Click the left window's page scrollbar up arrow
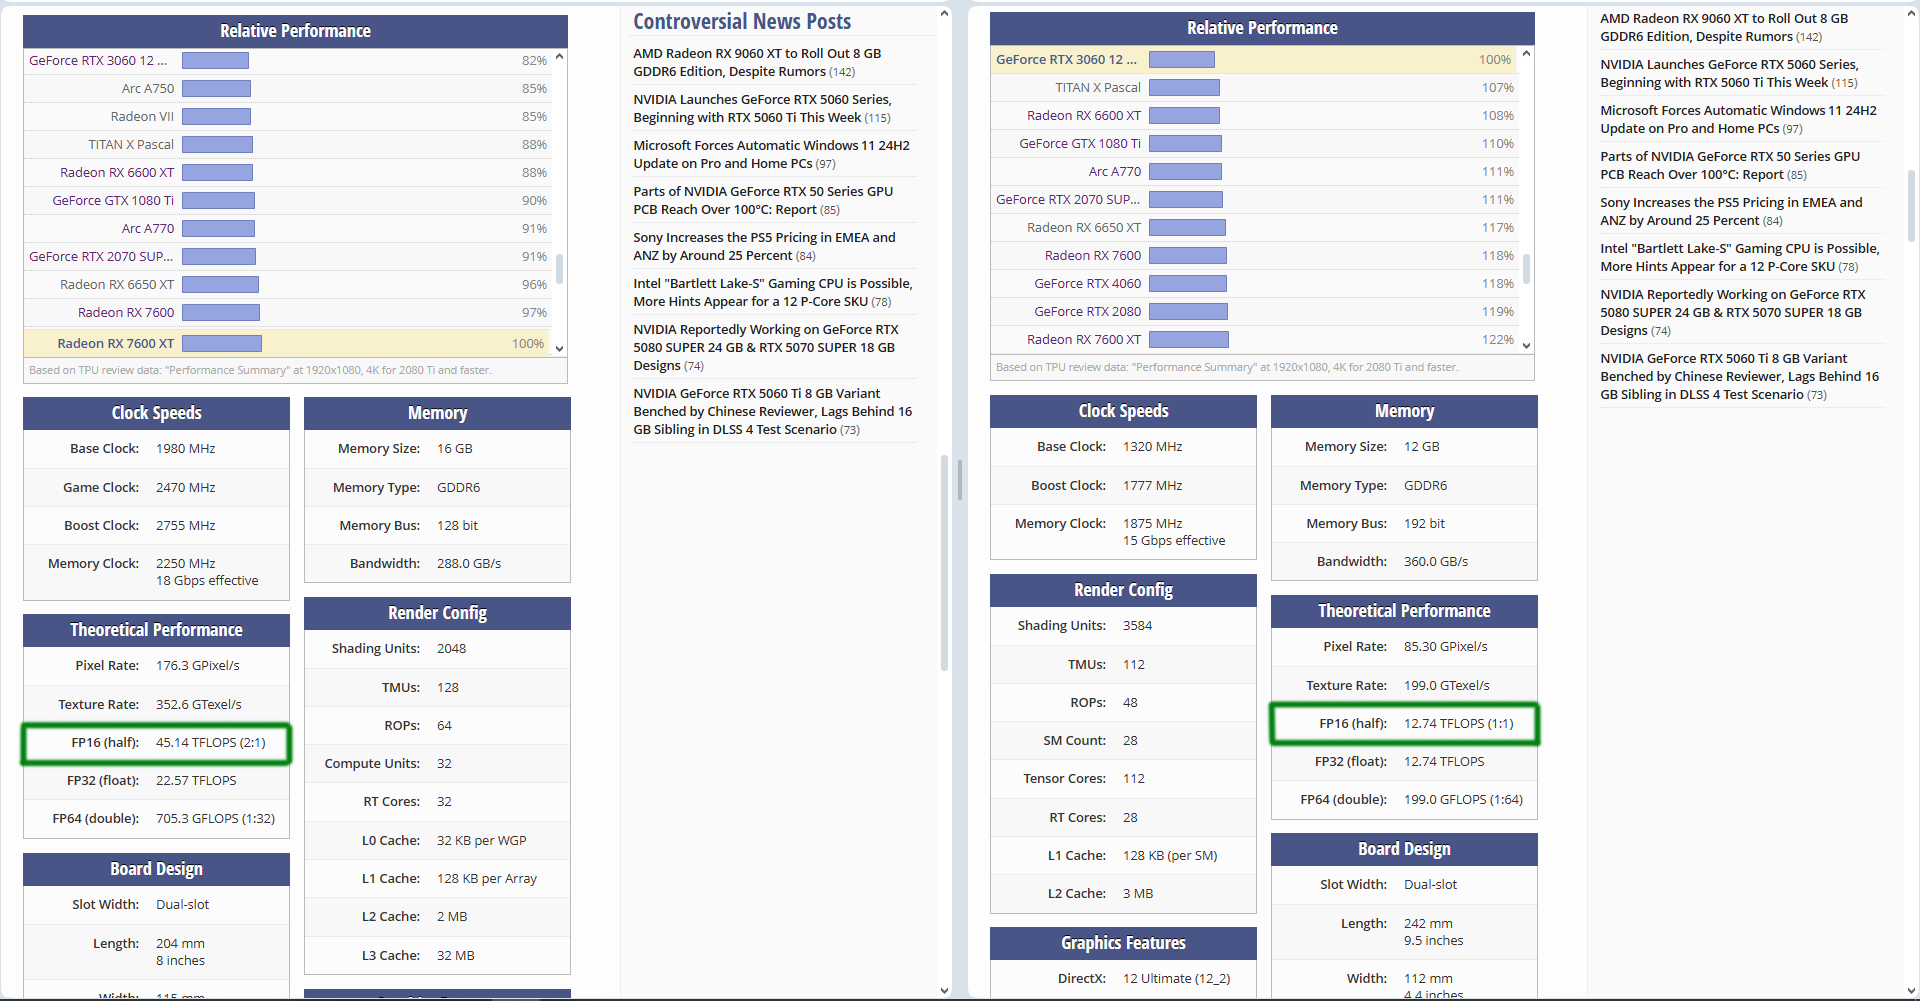 (x=944, y=14)
